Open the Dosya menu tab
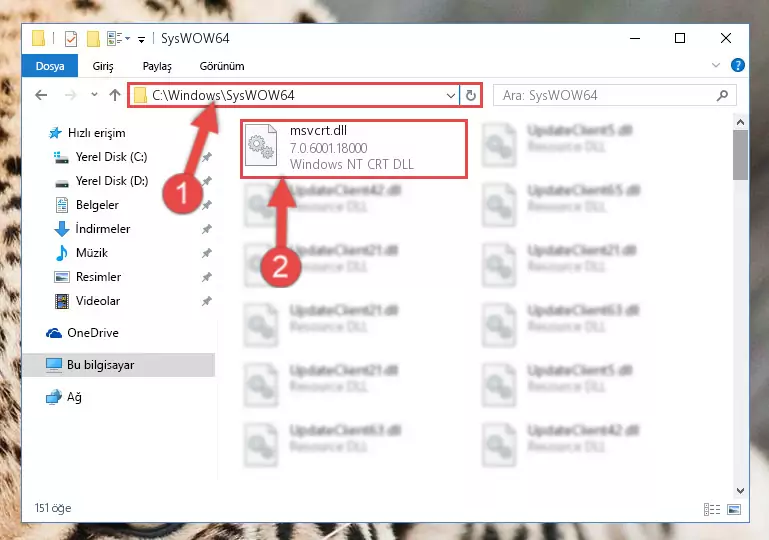Screen dimensions: 769x540 coord(50,66)
